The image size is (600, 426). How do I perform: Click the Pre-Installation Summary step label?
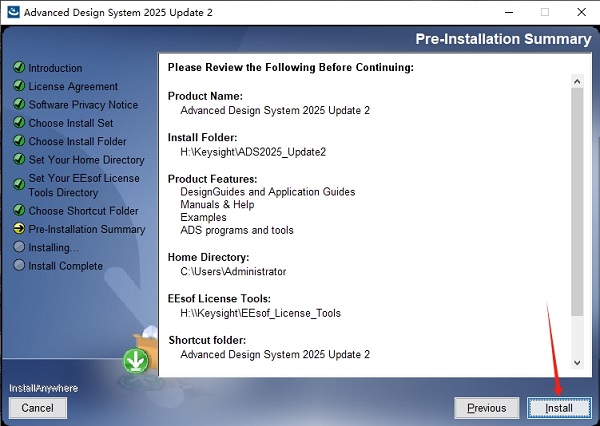coord(87,229)
